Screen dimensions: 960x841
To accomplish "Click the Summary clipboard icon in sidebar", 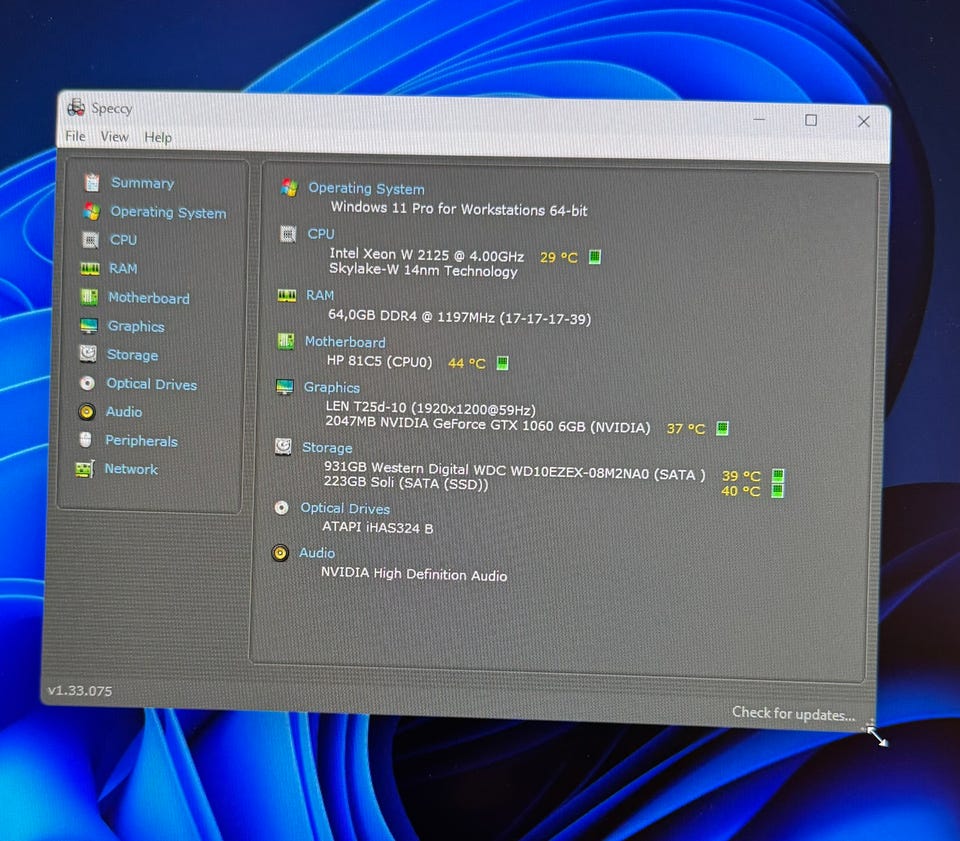I will tap(92, 182).
